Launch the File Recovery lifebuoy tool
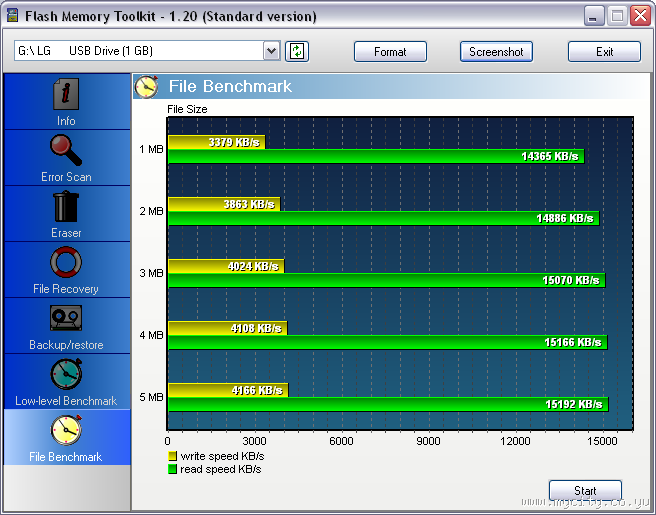 pos(66,263)
